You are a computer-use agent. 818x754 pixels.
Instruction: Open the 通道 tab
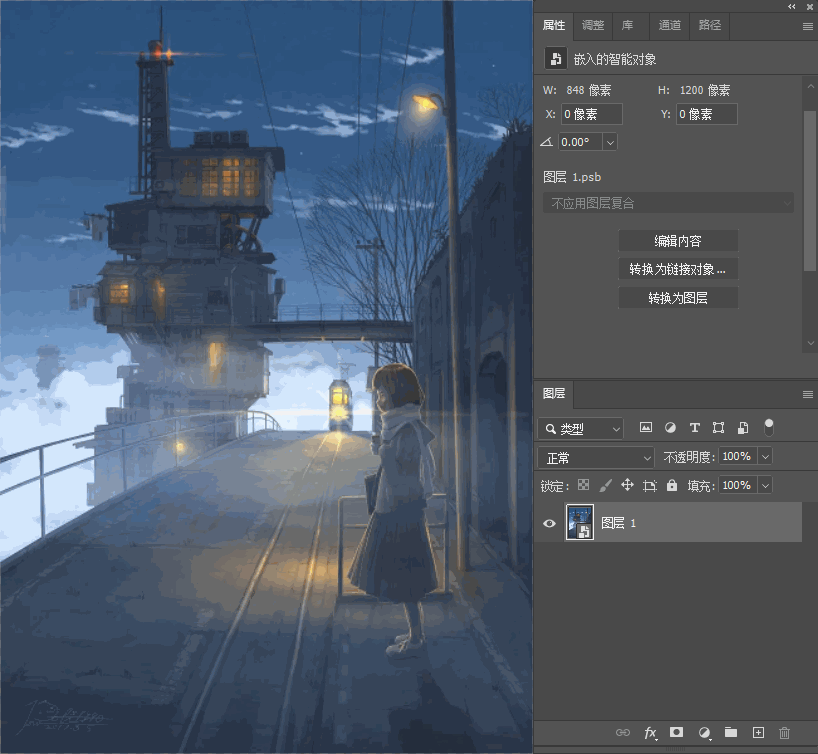(x=669, y=26)
